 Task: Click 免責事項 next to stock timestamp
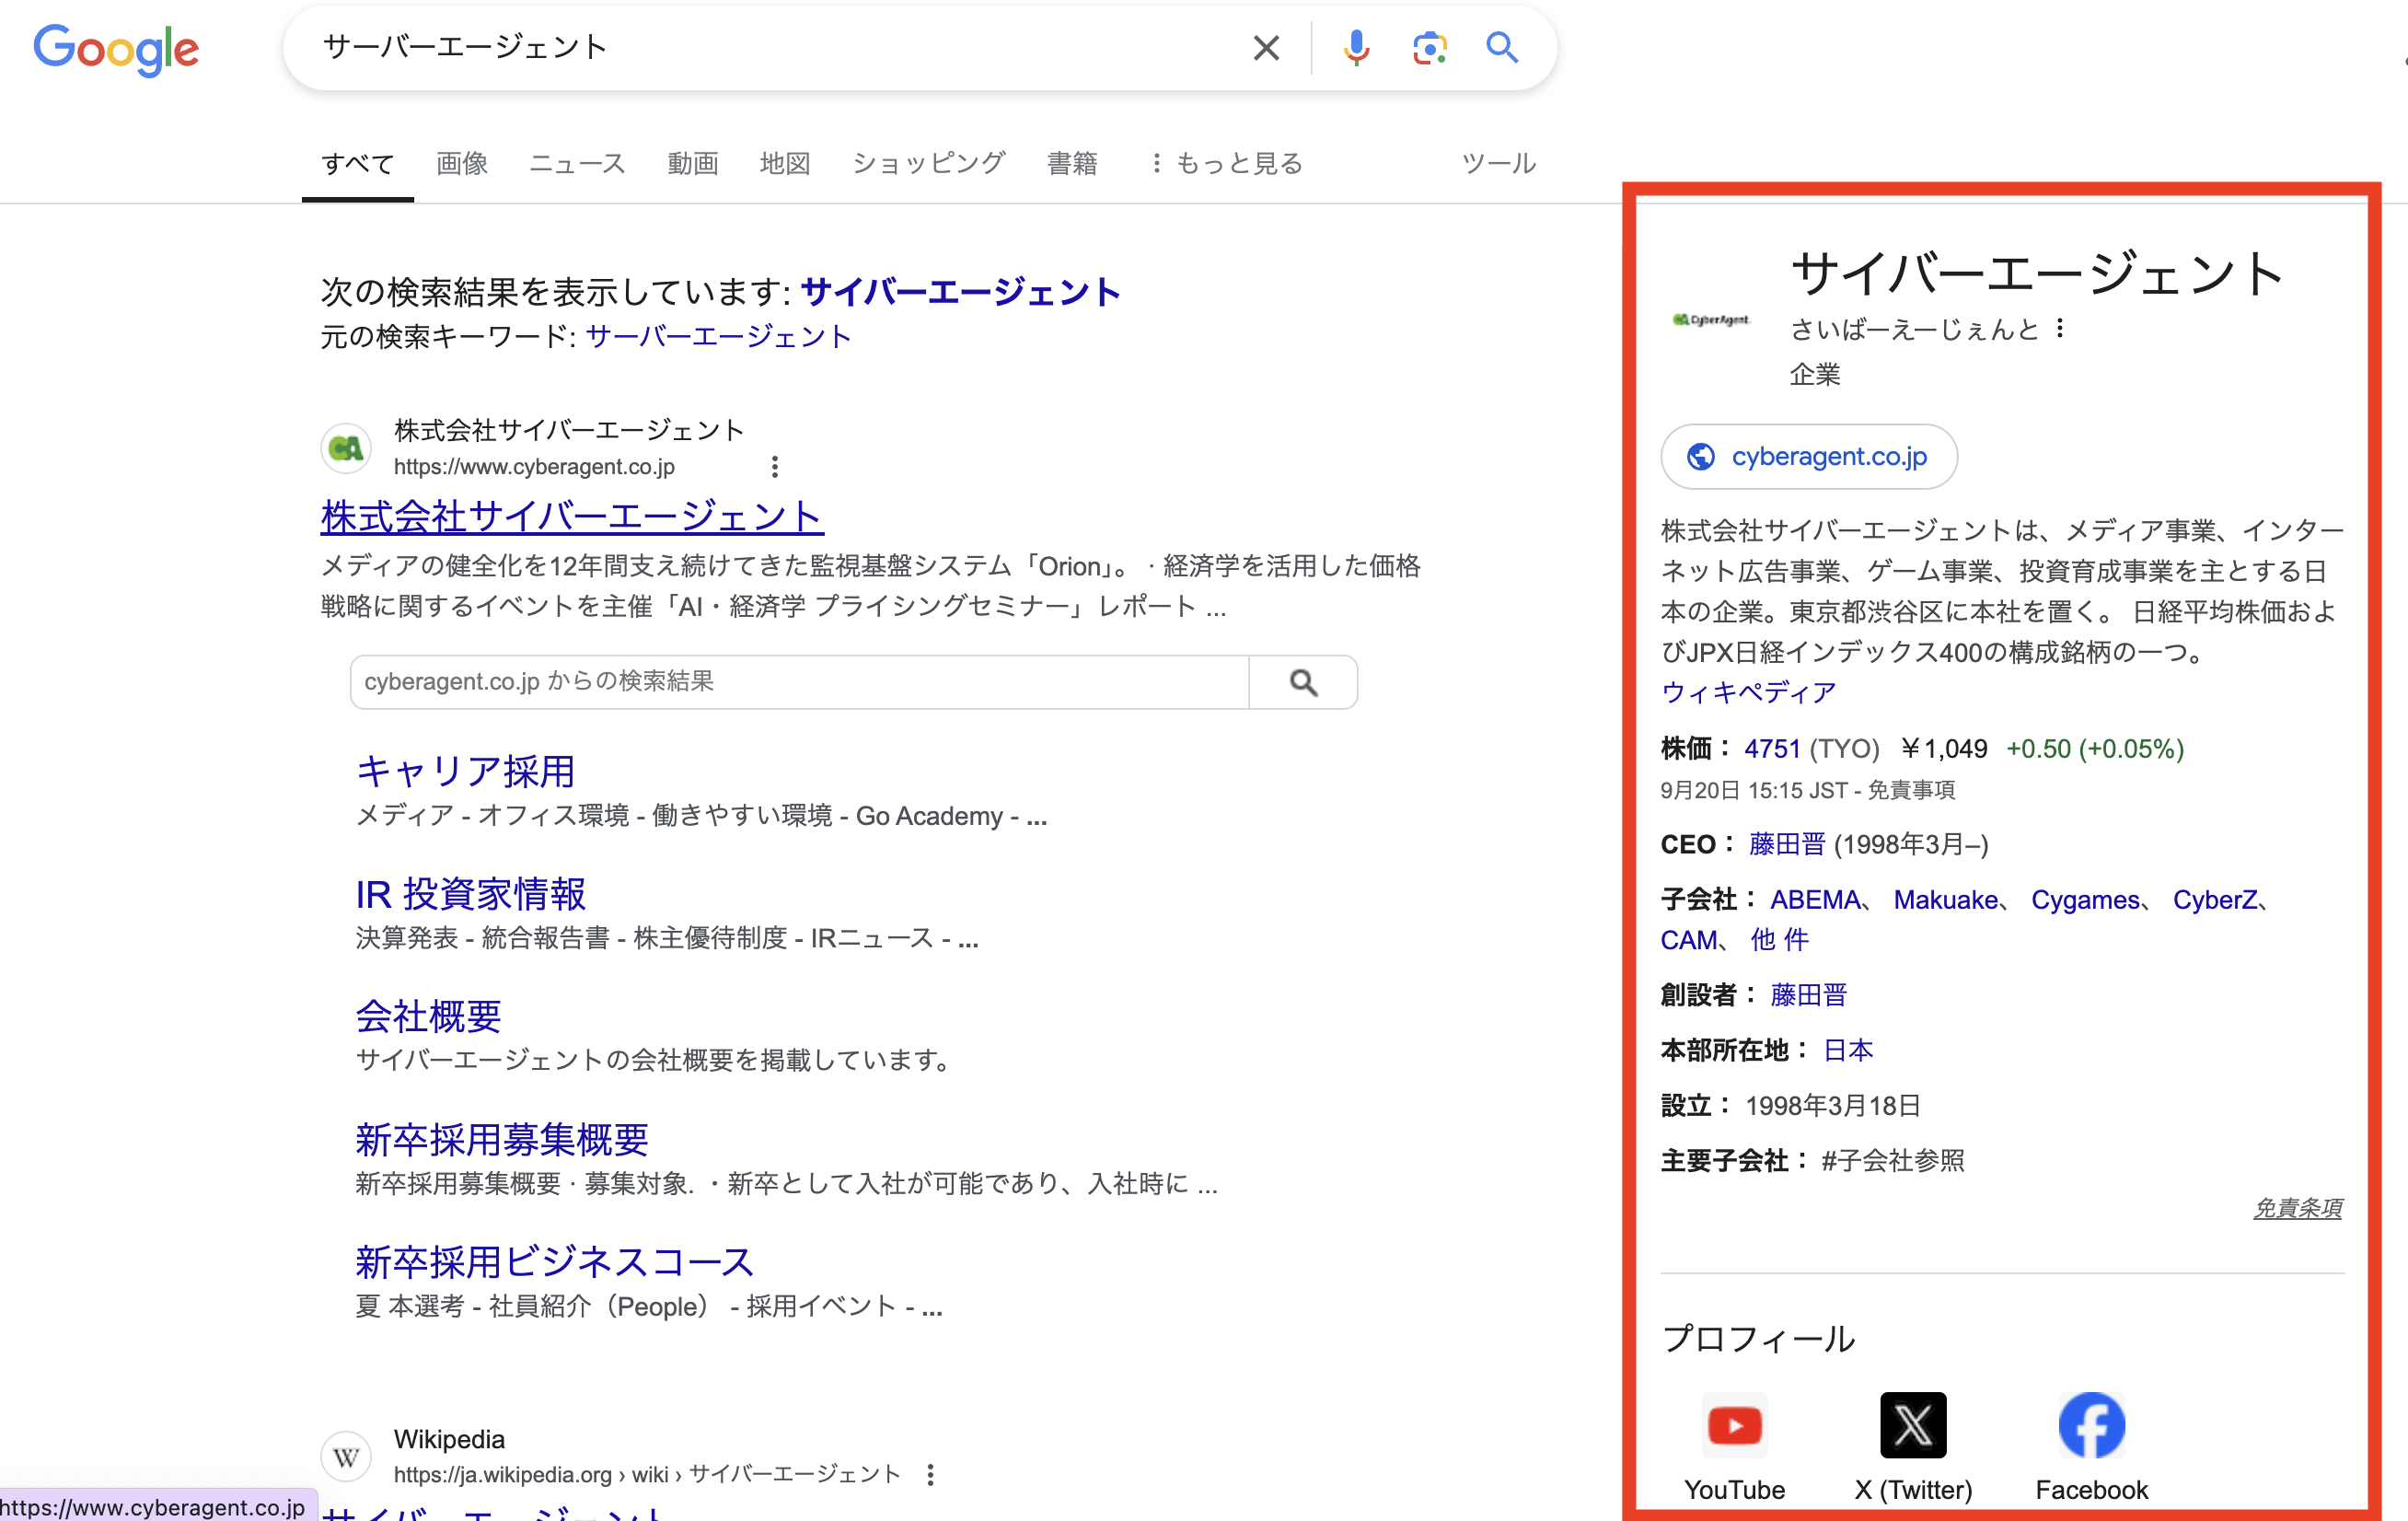[x=1911, y=790]
